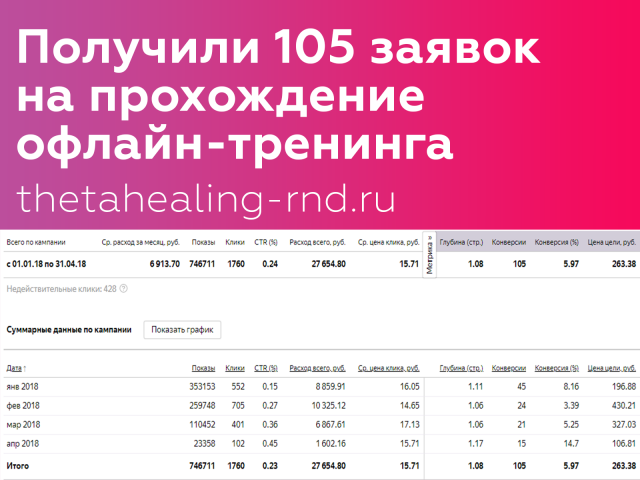Viewport: 640px width, 480px height.
Task: Click the April depth value 1.17
Action: (x=476, y=444)
